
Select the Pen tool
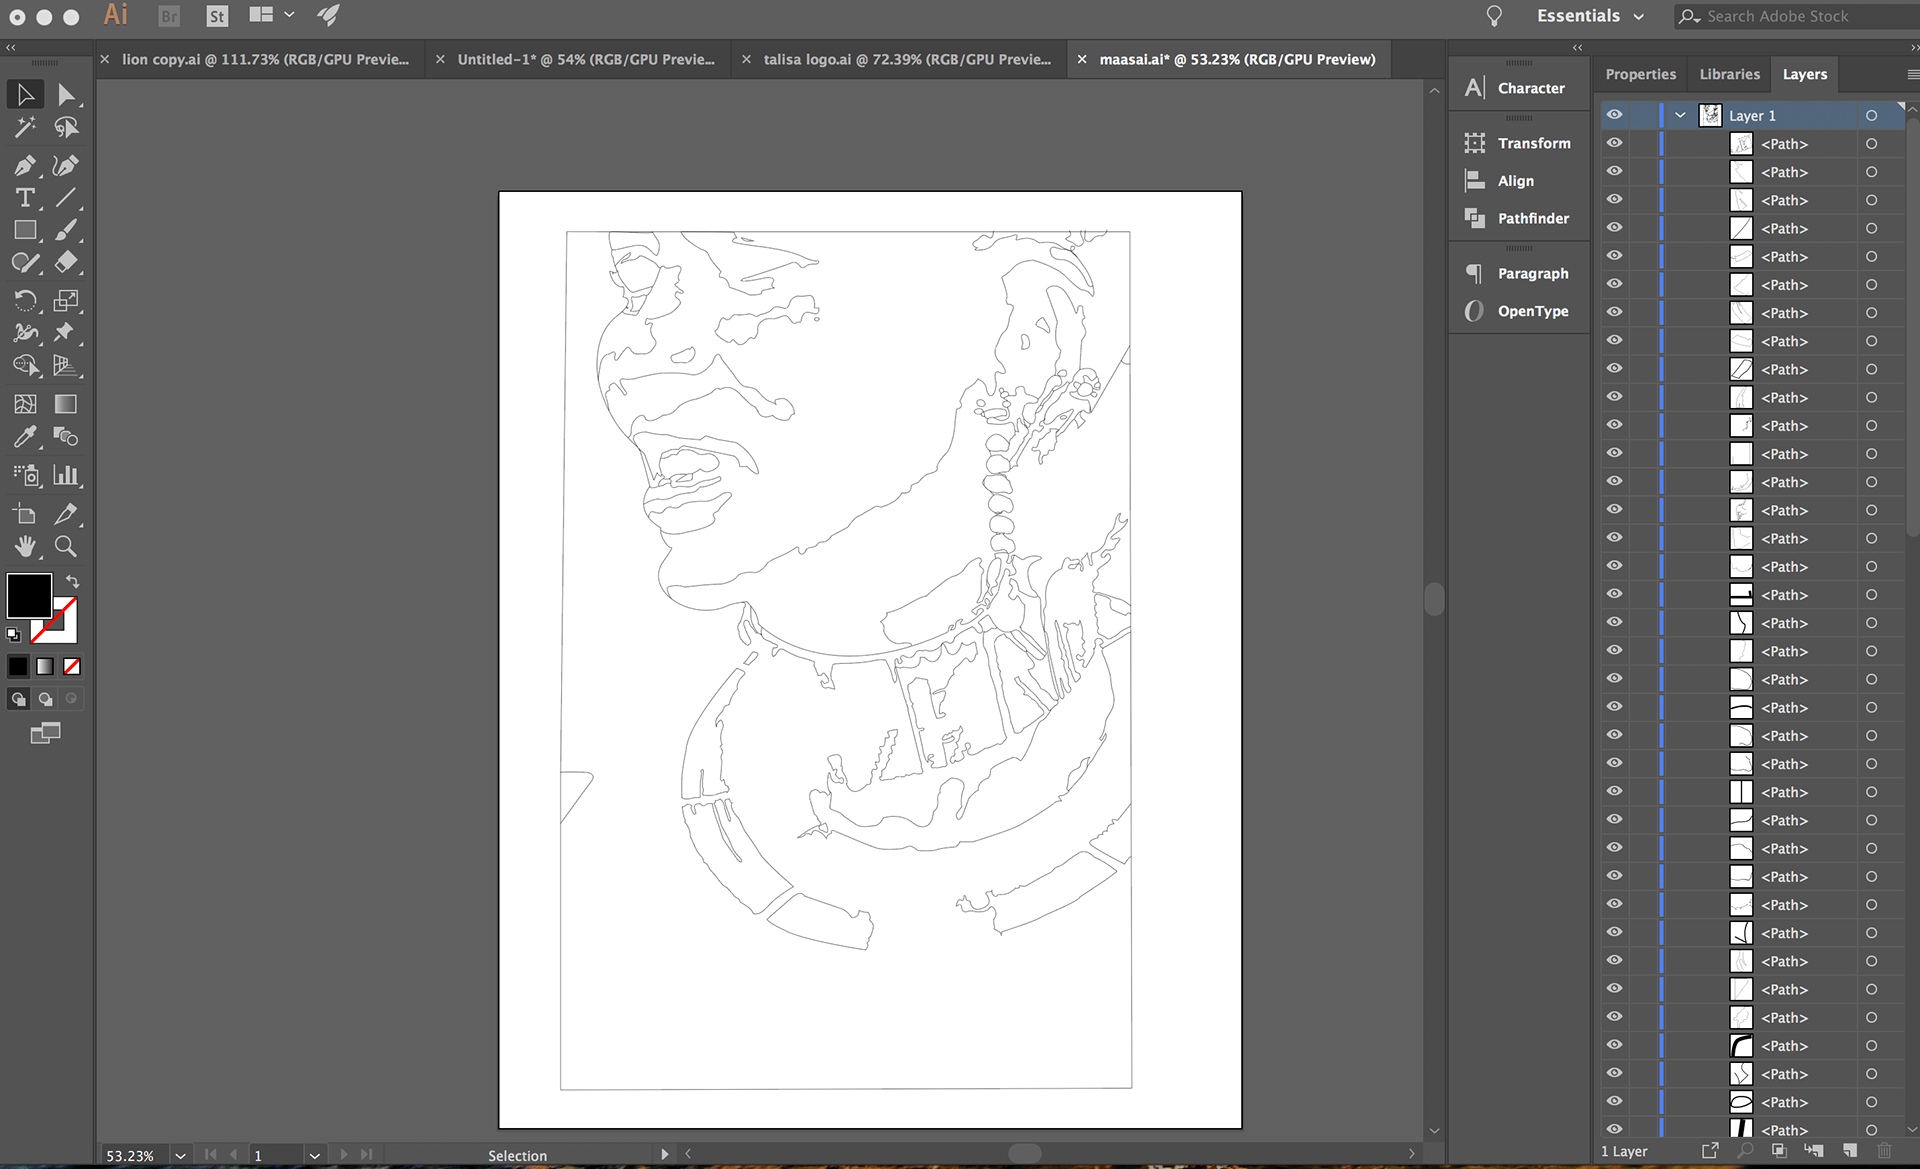click(x=25, y=165)
